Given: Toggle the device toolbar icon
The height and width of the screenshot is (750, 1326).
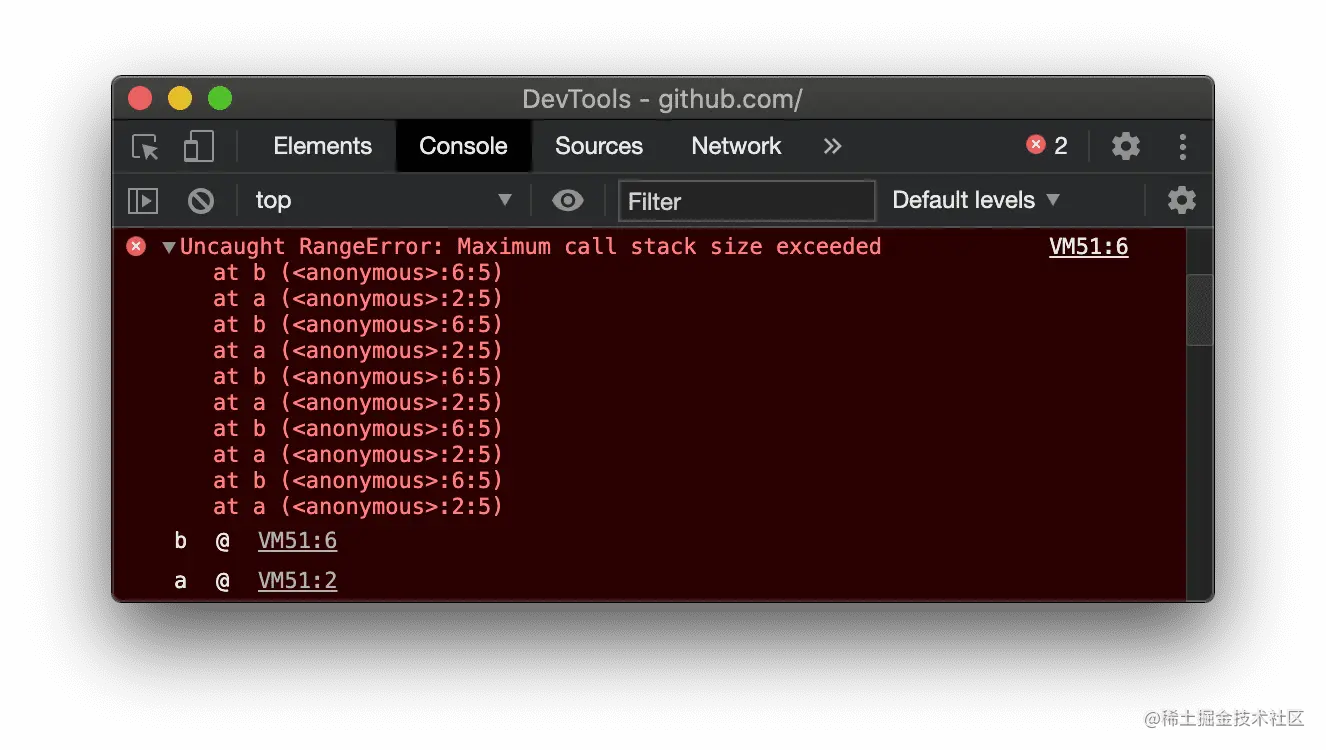Looking at the screenshot, I should (198, 147).
